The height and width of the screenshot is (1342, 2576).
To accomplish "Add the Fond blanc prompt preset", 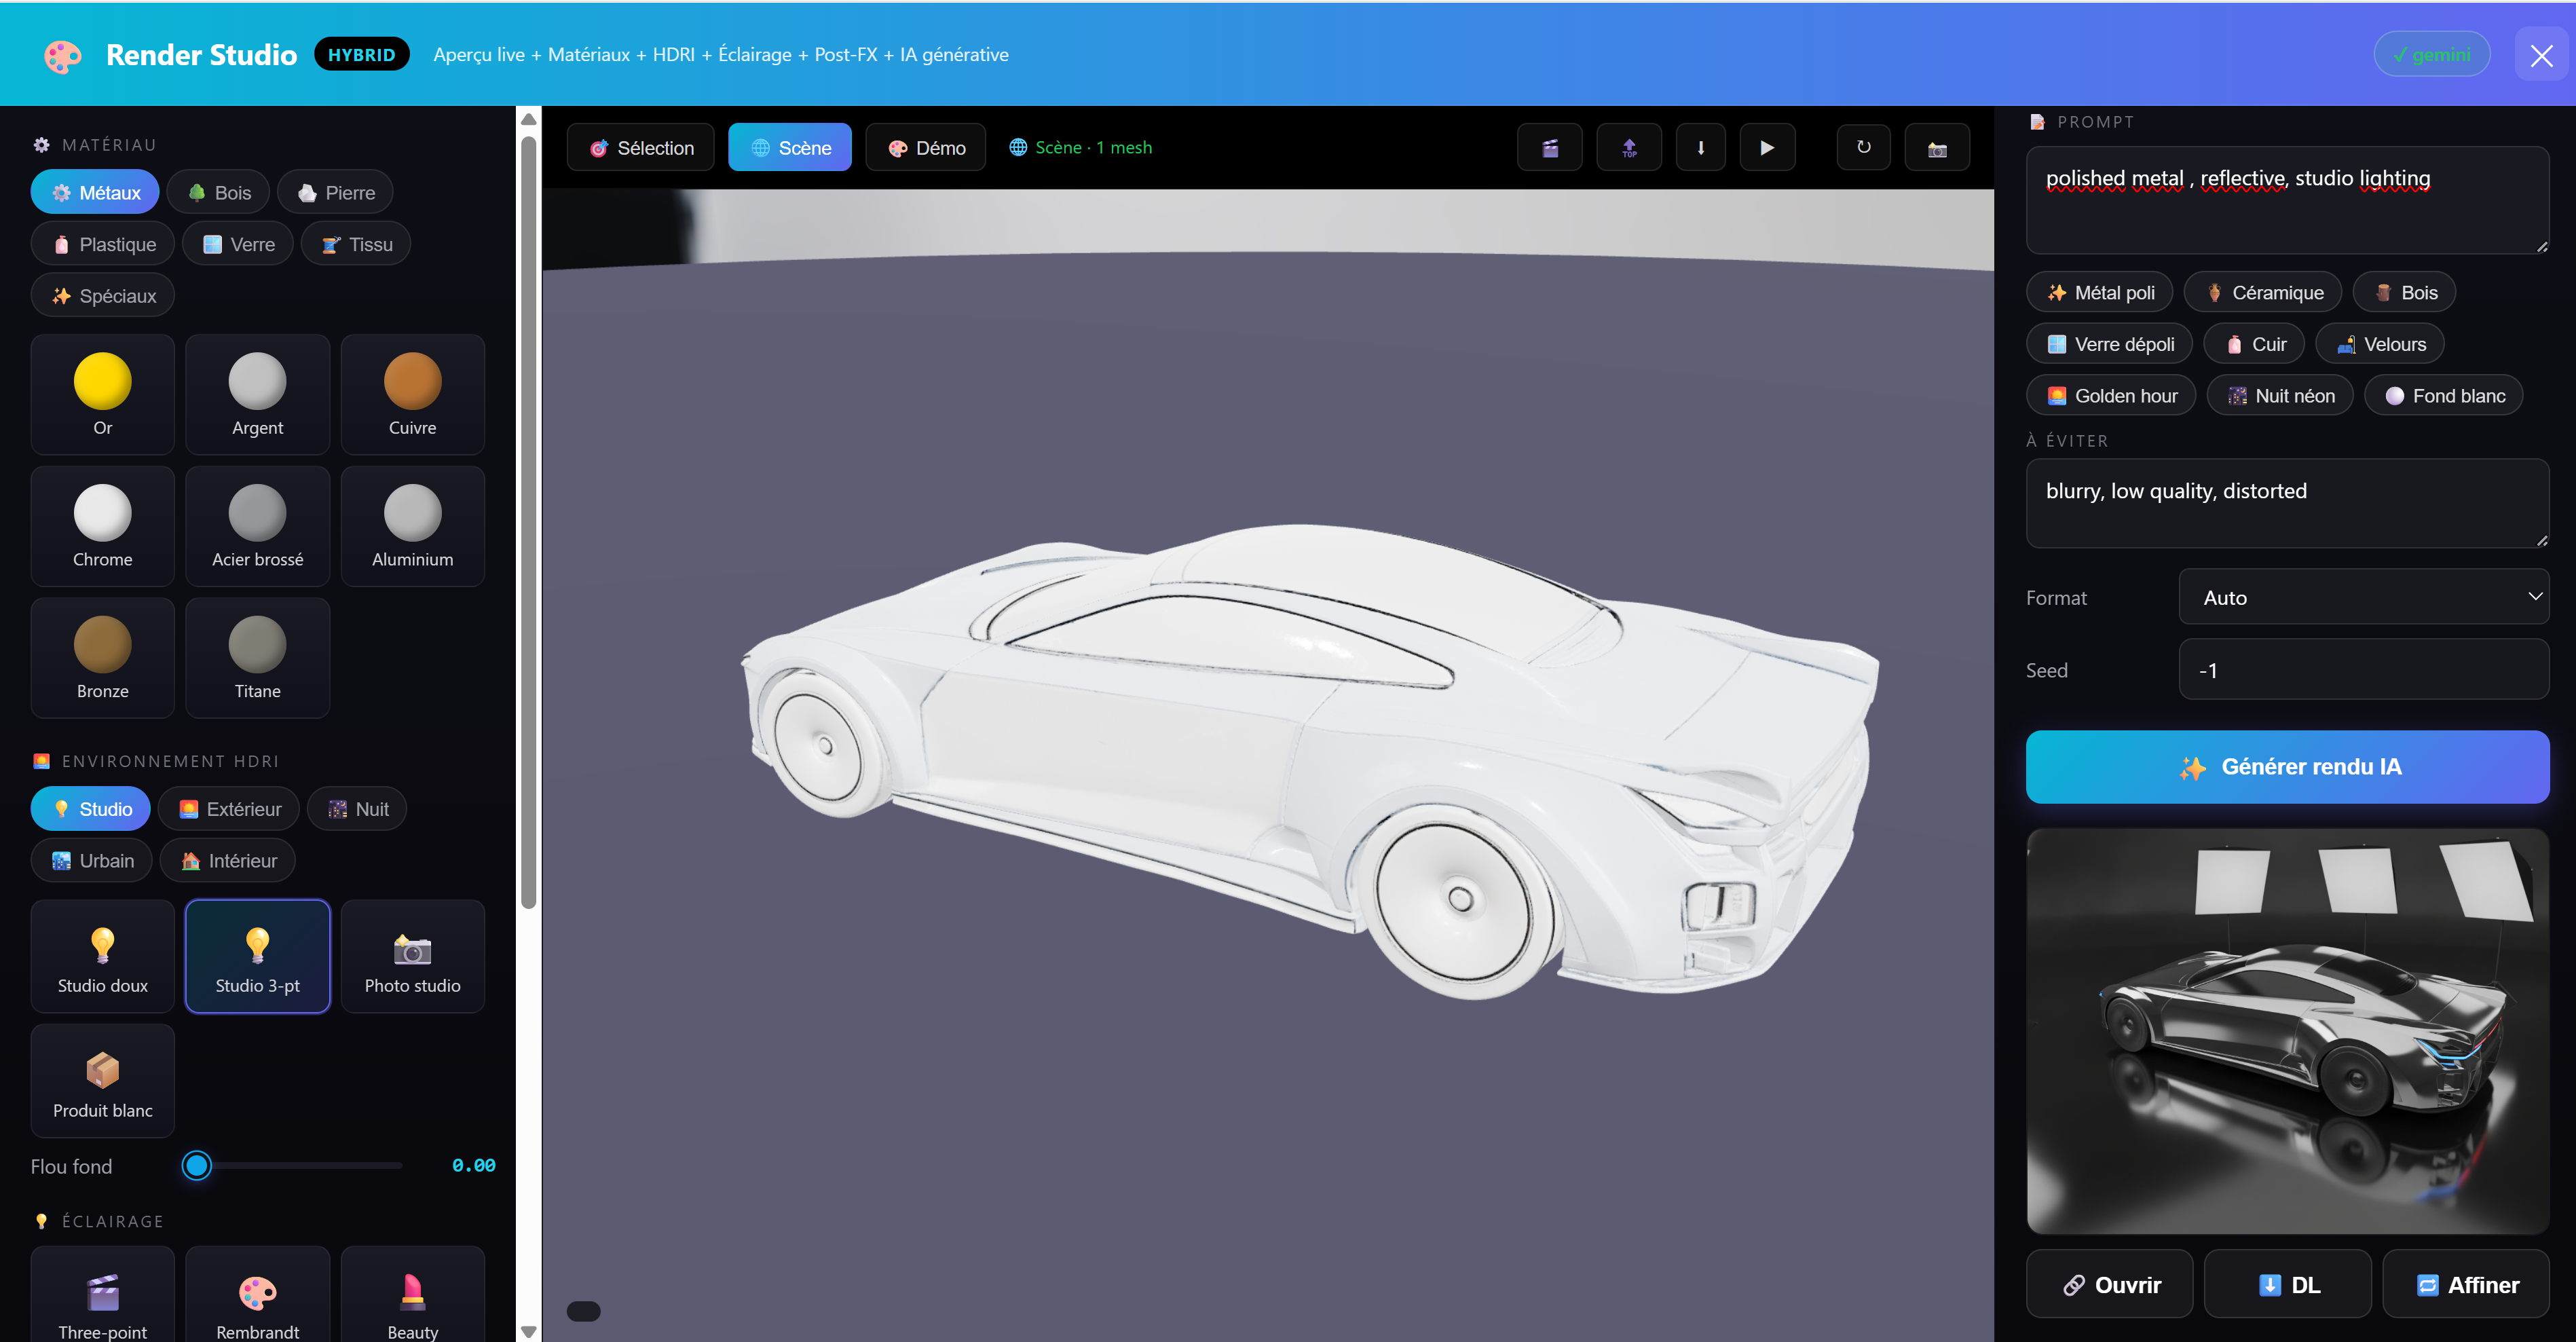I will 2444,396.
